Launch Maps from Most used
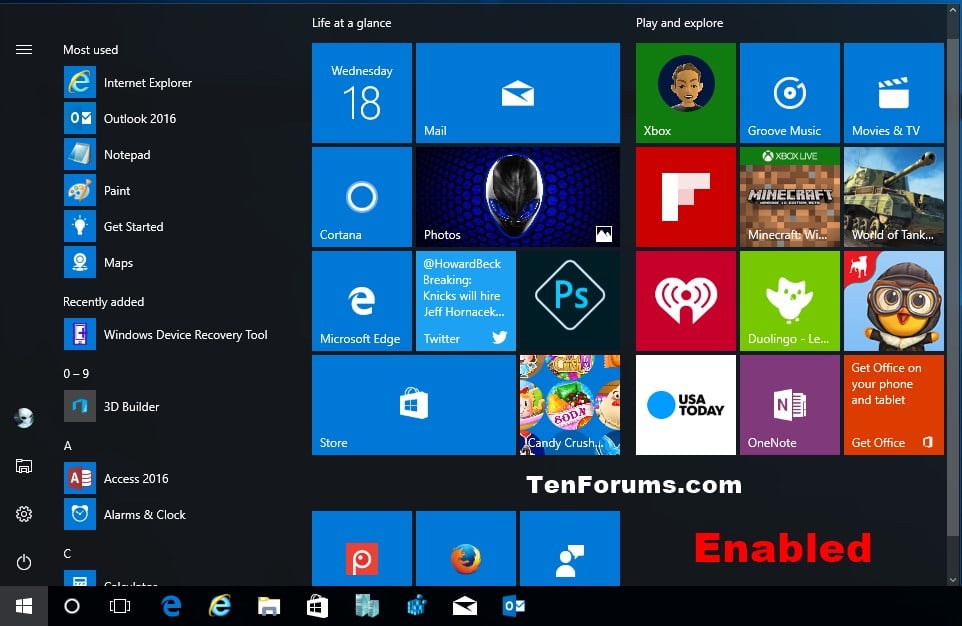This screenshot has height=626, width=962. [99, 263]
